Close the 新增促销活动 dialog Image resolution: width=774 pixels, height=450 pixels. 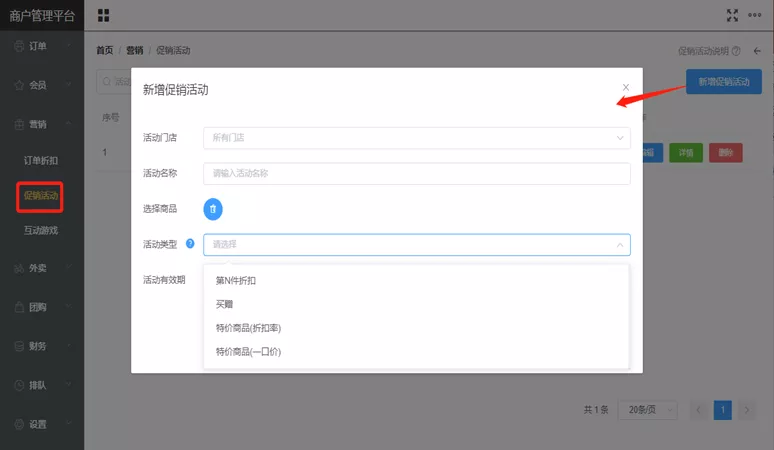pyautogui.click(x=626, y=87)
